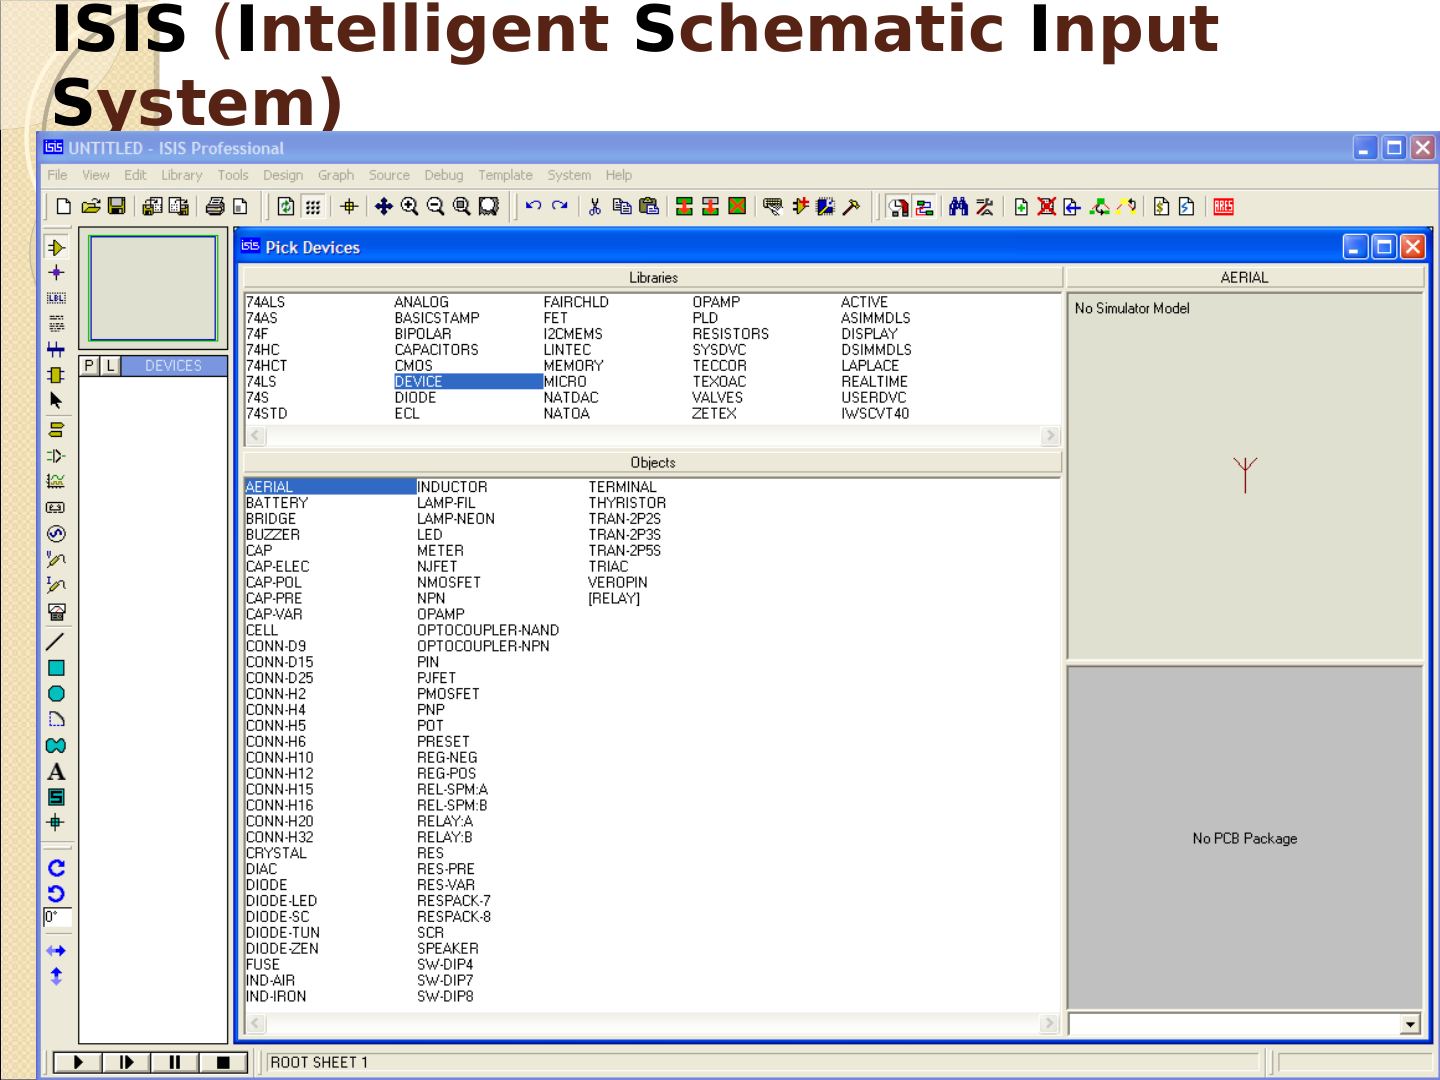Flip horizontally with mirror arrow icon

pos(56,951)
